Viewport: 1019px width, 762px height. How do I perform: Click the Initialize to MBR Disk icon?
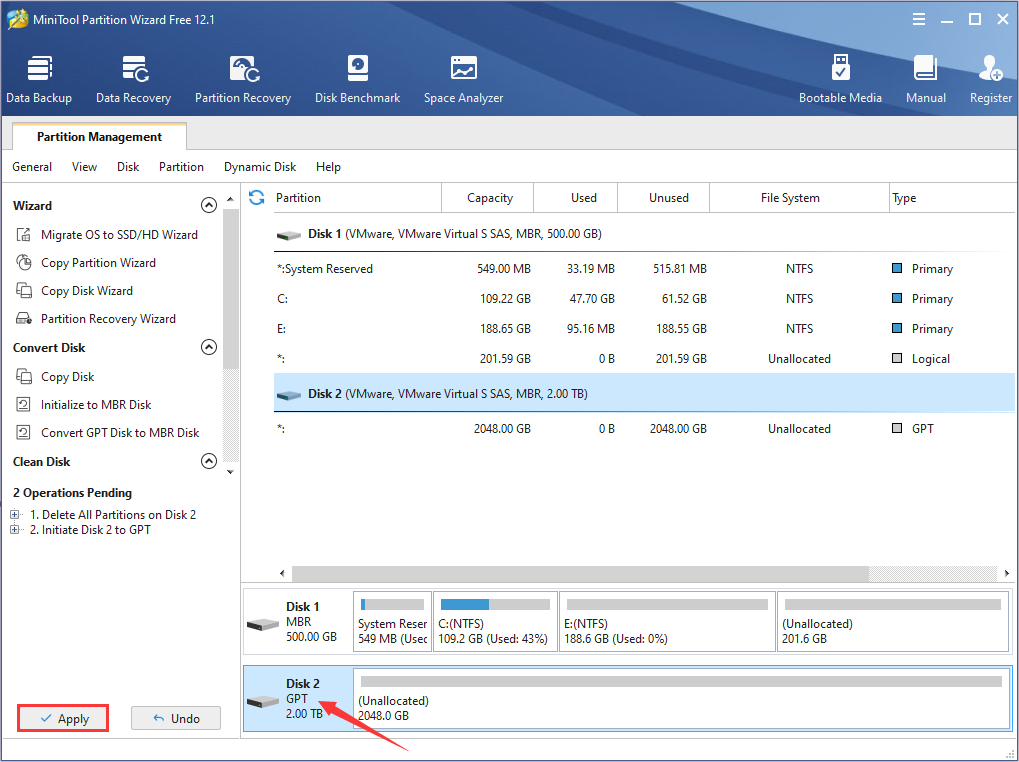click(x=23, y=404)
